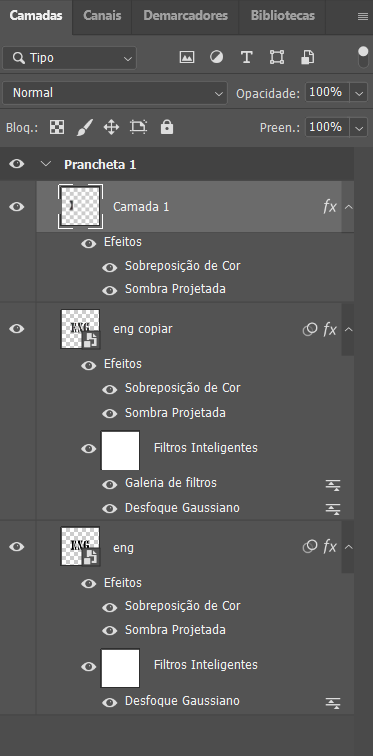Screen dimensions: 373x756
Task: Filter by type layers icon
Action: coord(247,57)
